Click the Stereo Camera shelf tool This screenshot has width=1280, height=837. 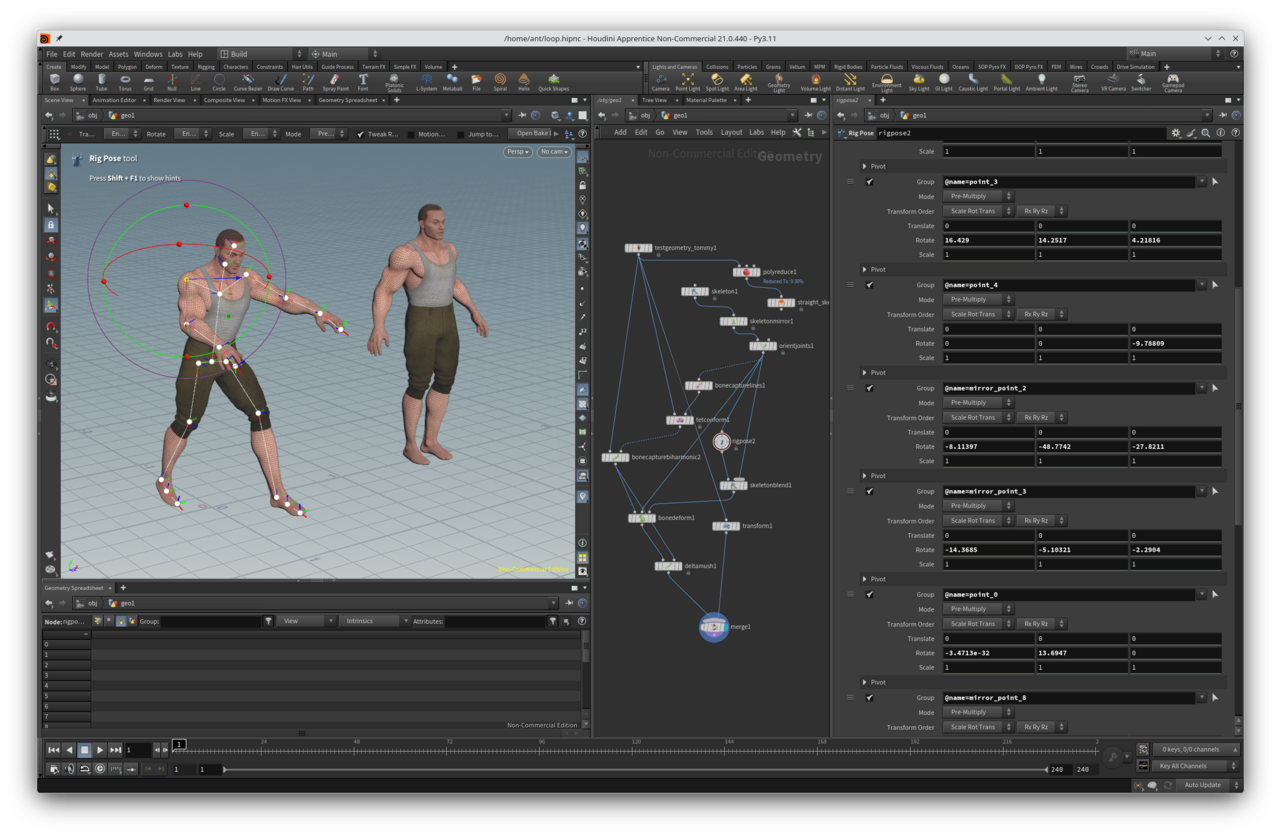click(1080, 82)
